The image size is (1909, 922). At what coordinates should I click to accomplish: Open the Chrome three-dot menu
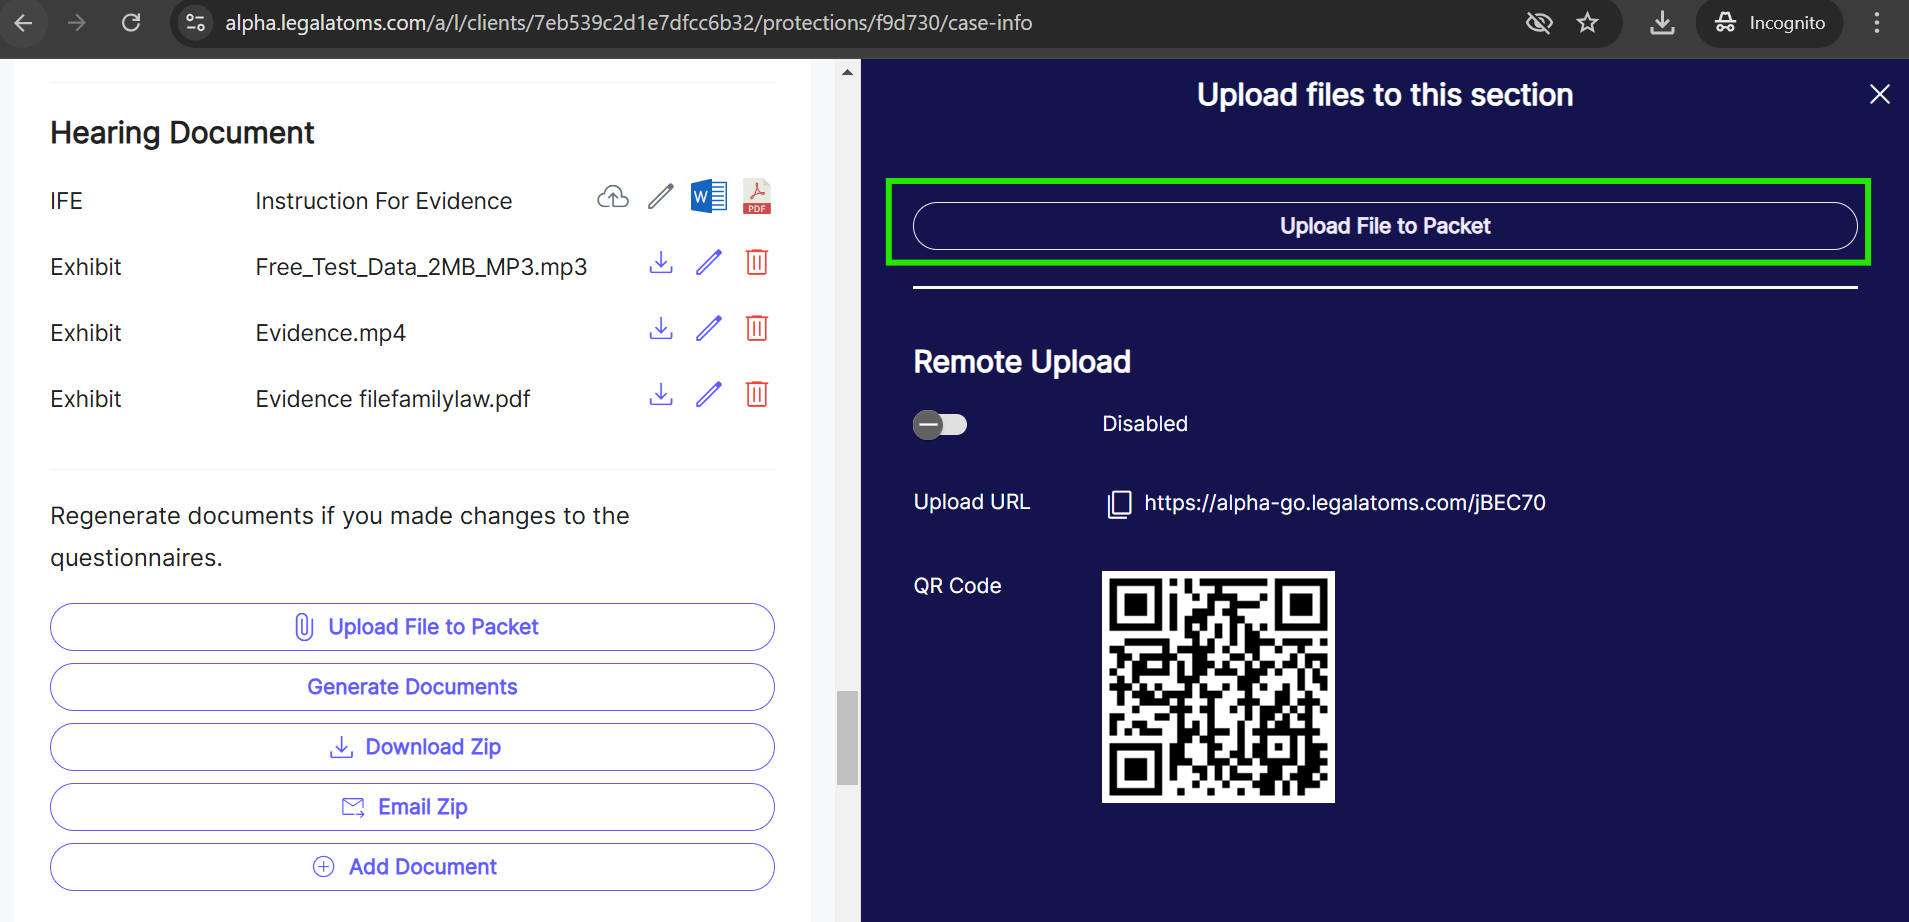tap(1876, 22)
